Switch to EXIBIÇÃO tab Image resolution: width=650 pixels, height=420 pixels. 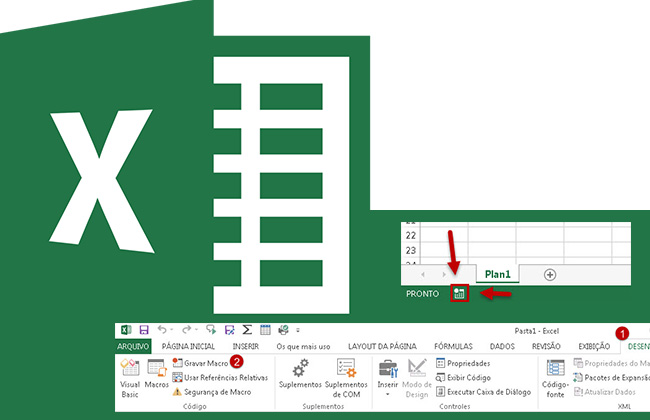pyautogui.click(x=594, y=346)
